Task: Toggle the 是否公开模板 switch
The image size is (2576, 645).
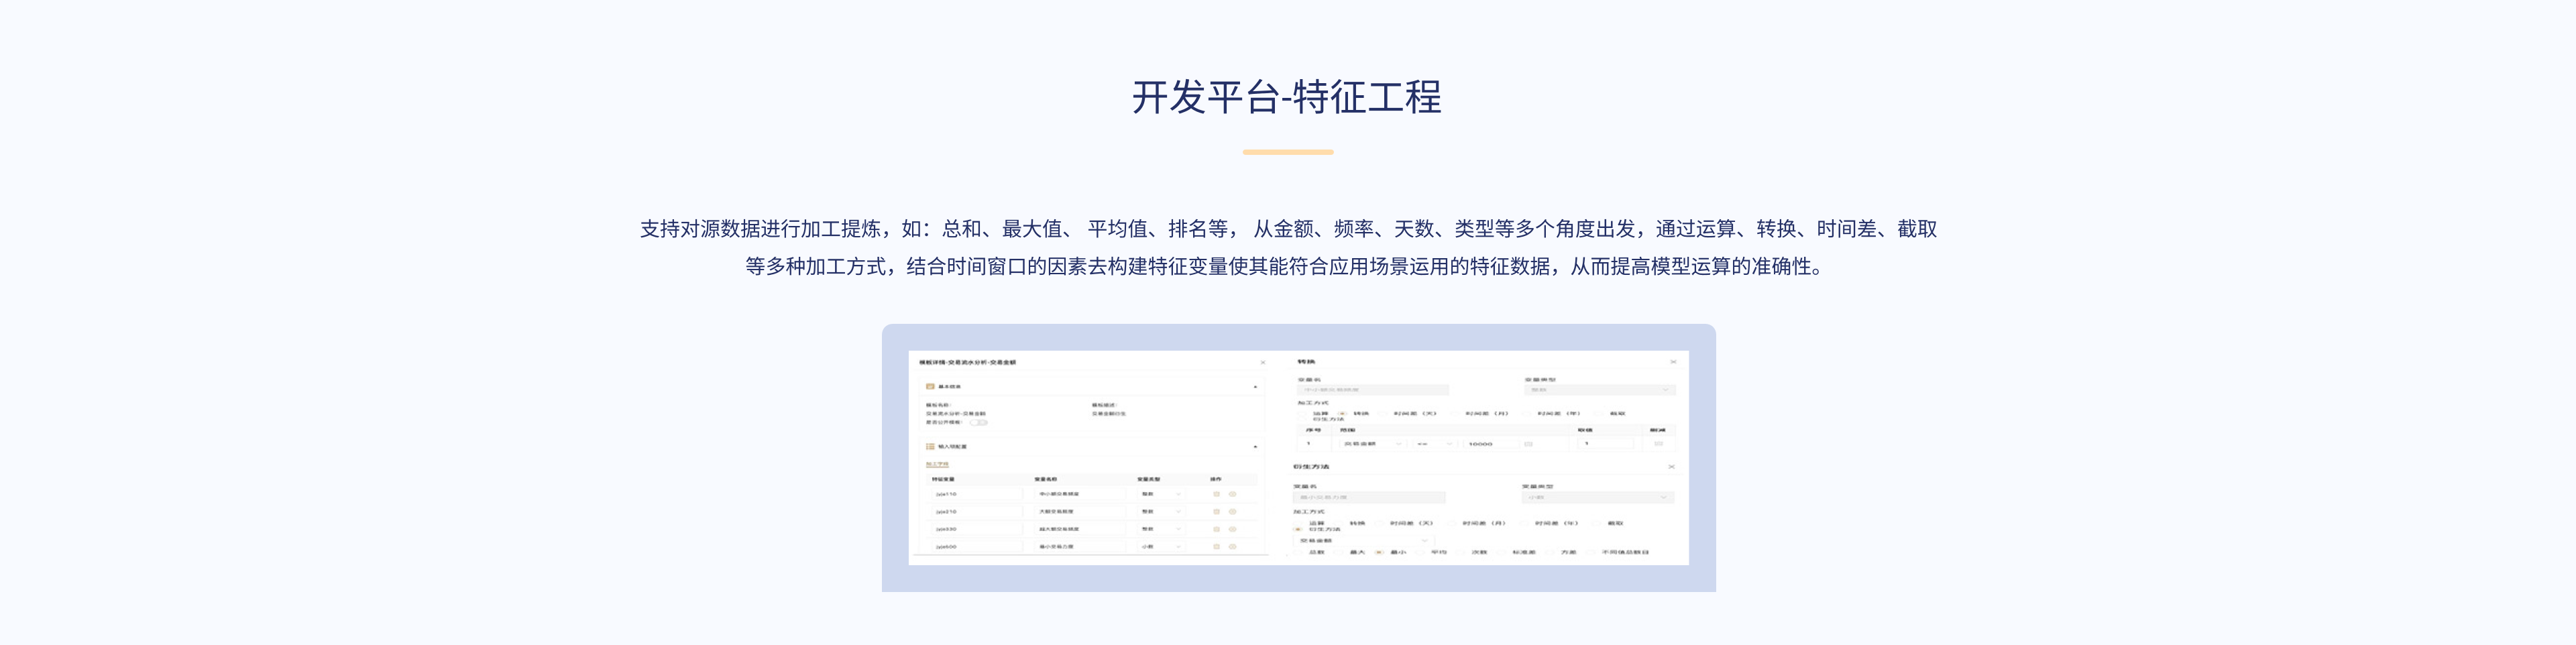Action: 979,422
